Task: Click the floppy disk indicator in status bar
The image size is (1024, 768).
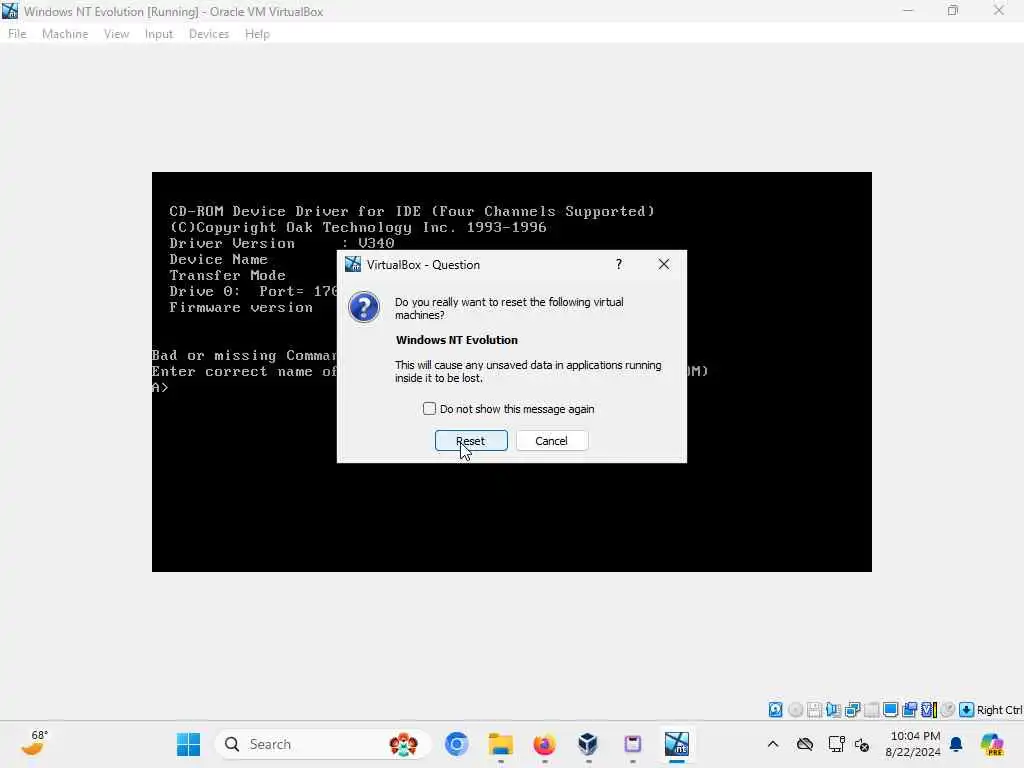Action: pyautogui.click(x=814, y=710)
